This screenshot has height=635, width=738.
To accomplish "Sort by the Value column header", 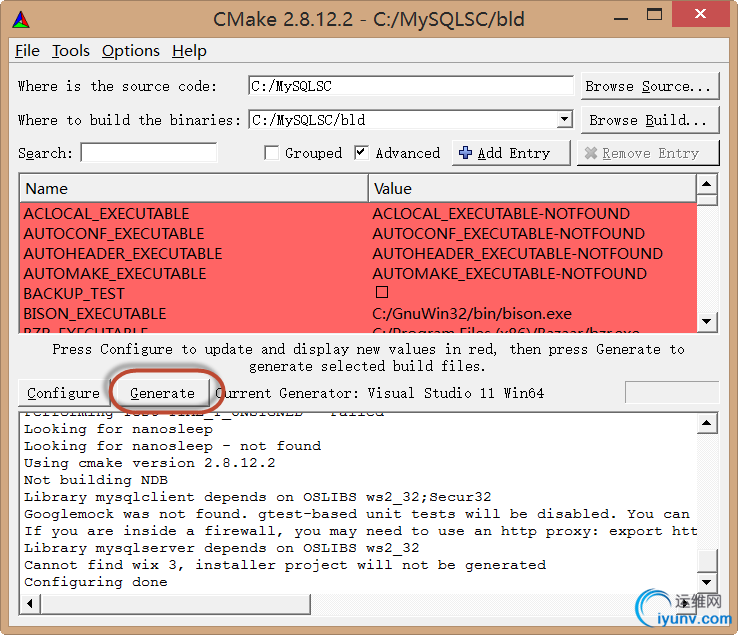I will pos(532,189).
